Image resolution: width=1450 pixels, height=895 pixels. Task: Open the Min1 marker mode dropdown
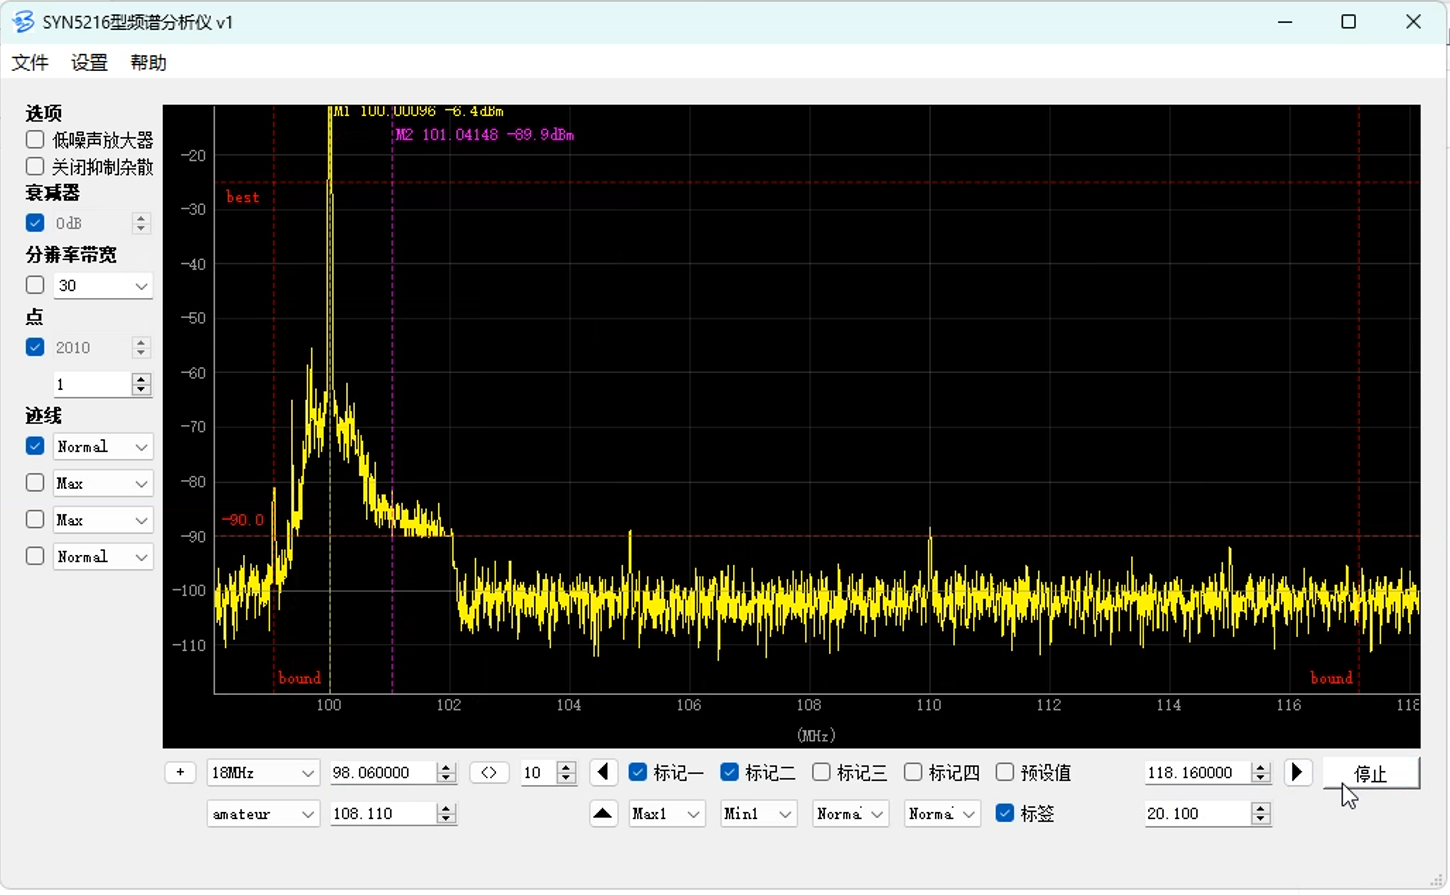(759, 813)
